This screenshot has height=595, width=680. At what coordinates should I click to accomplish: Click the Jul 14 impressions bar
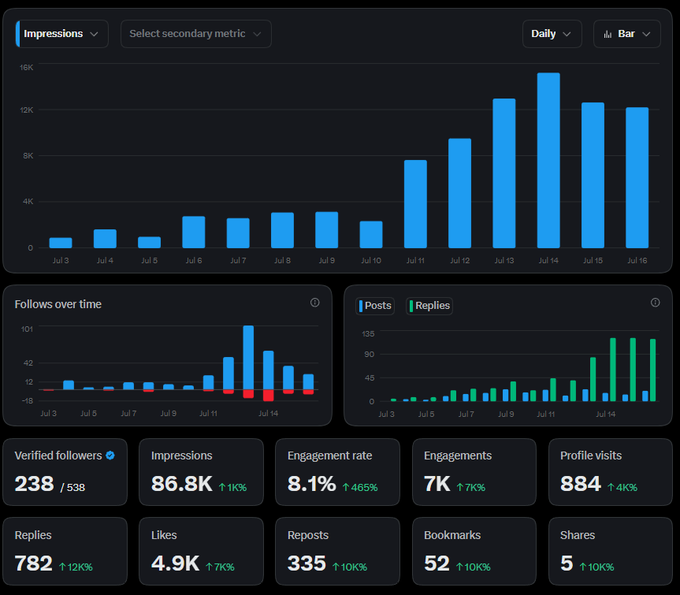click(548, 160)
